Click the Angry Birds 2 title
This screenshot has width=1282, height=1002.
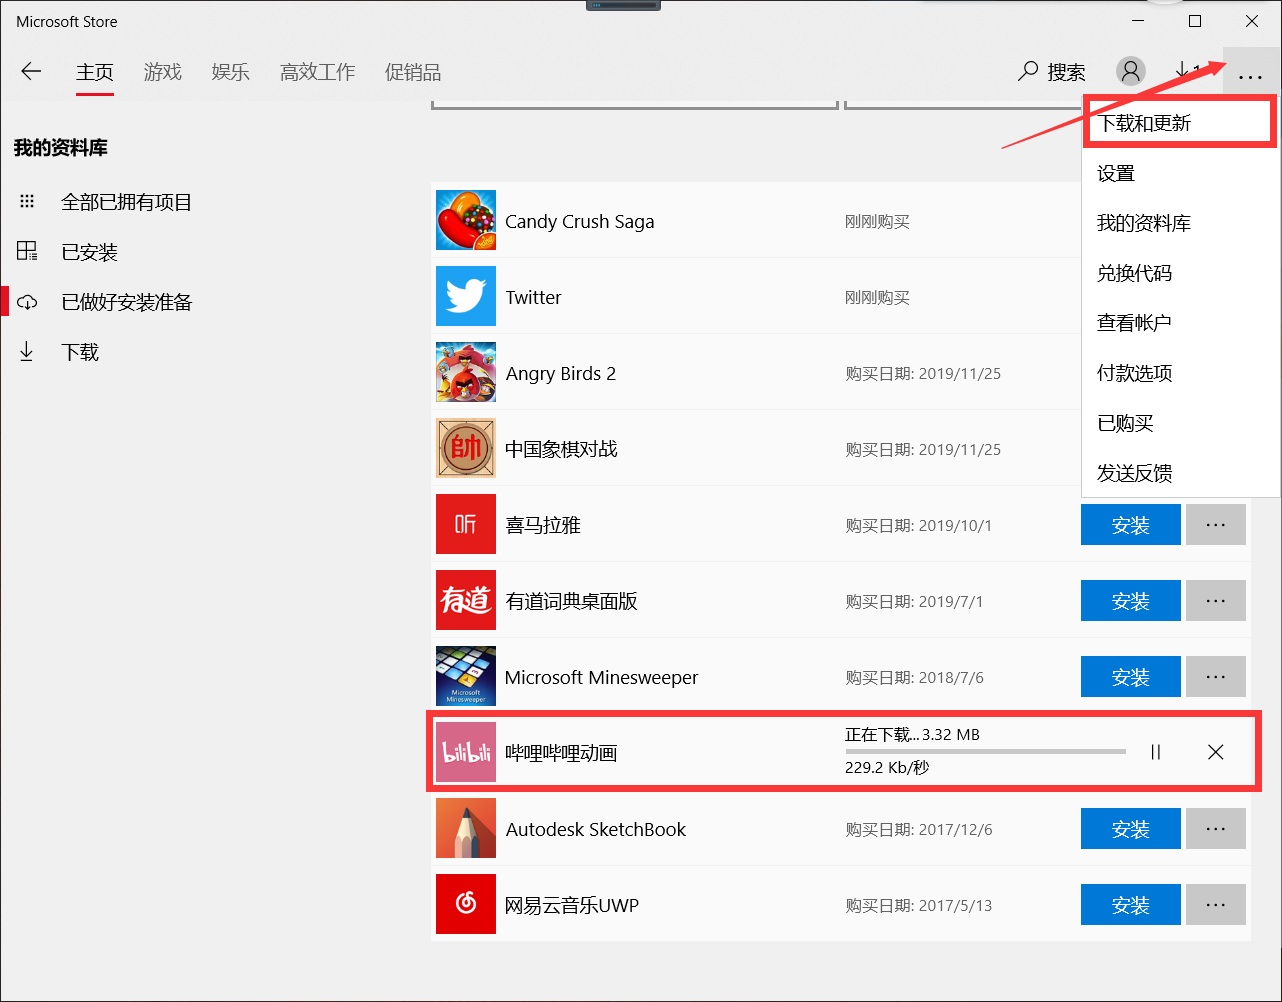click(560, 373)
